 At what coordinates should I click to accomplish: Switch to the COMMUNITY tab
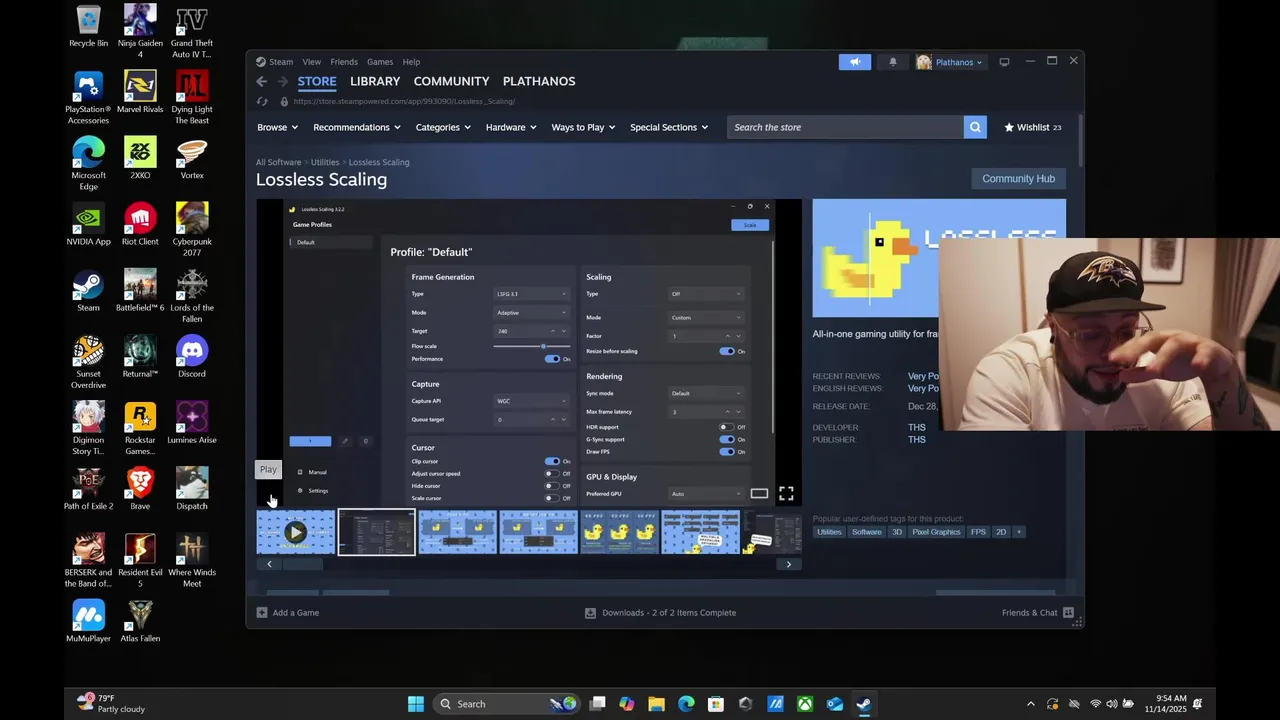451,81
